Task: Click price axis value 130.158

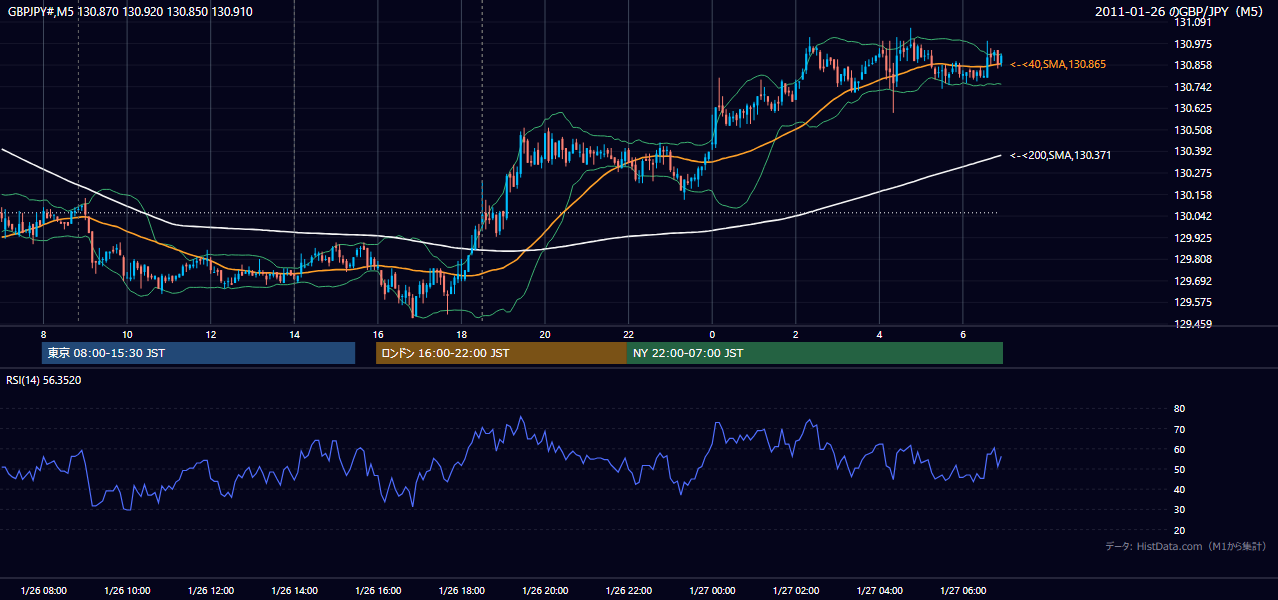Action: pyautogui.click(x=1192, y=195)
